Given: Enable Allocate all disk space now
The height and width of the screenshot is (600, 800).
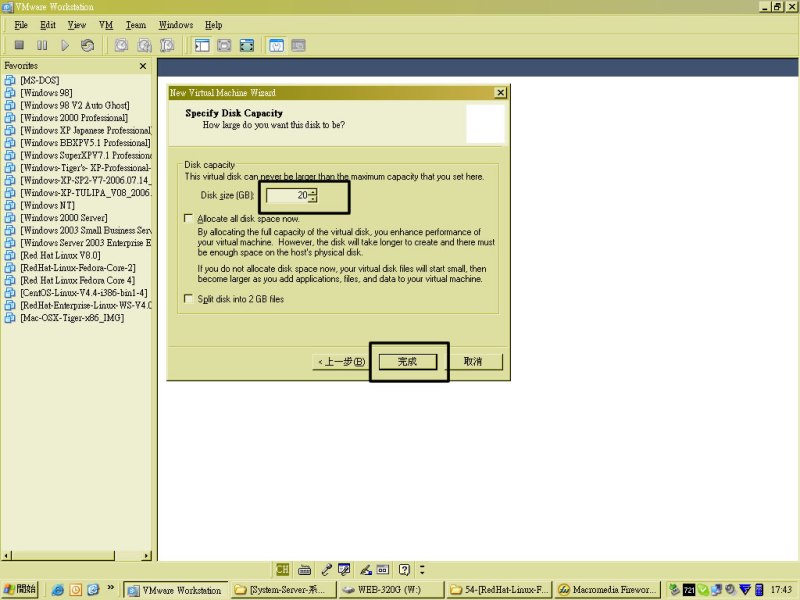Looking at the screenshot, I should [x=189, y=218].
